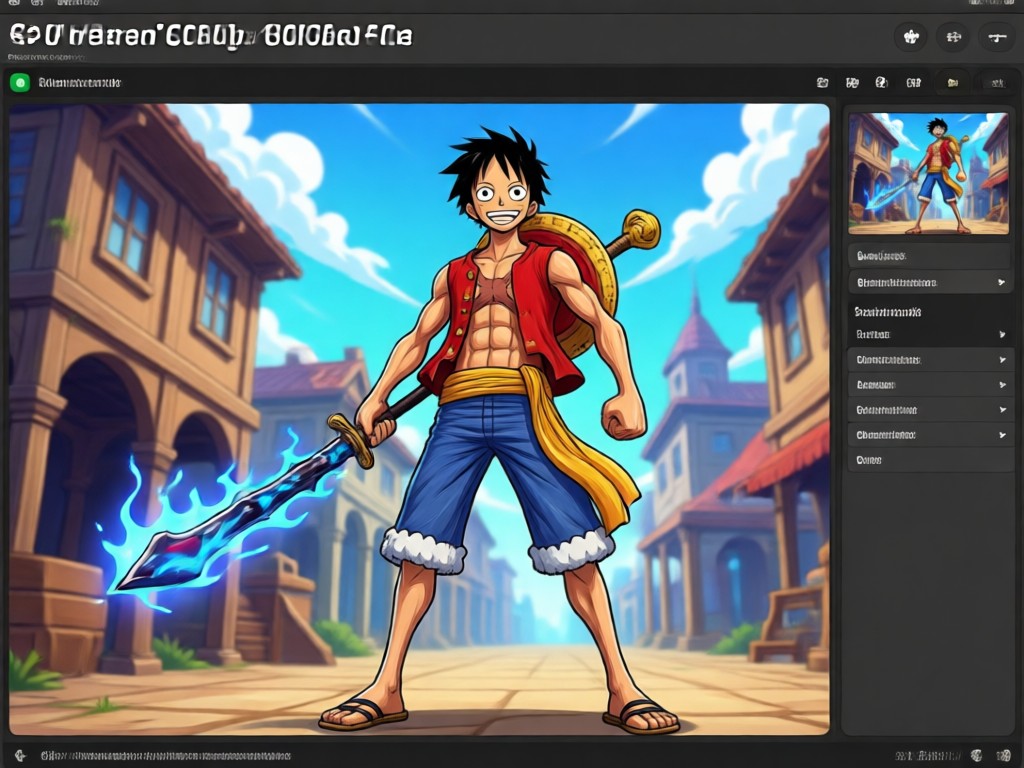Screen dimensions: 1024x768
Task: Expand the dark-highlighted row under the section heading
Action: tap(931, 334)
